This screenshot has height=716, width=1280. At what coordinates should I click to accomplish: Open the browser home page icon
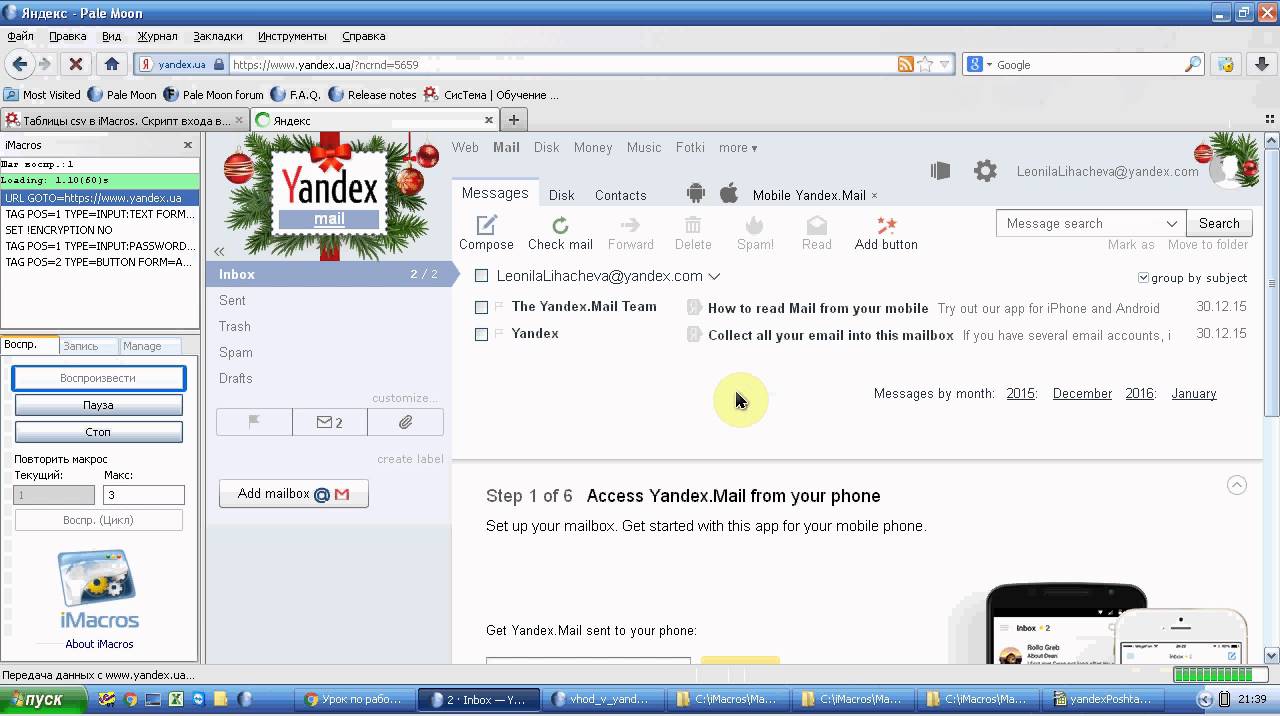112,64
